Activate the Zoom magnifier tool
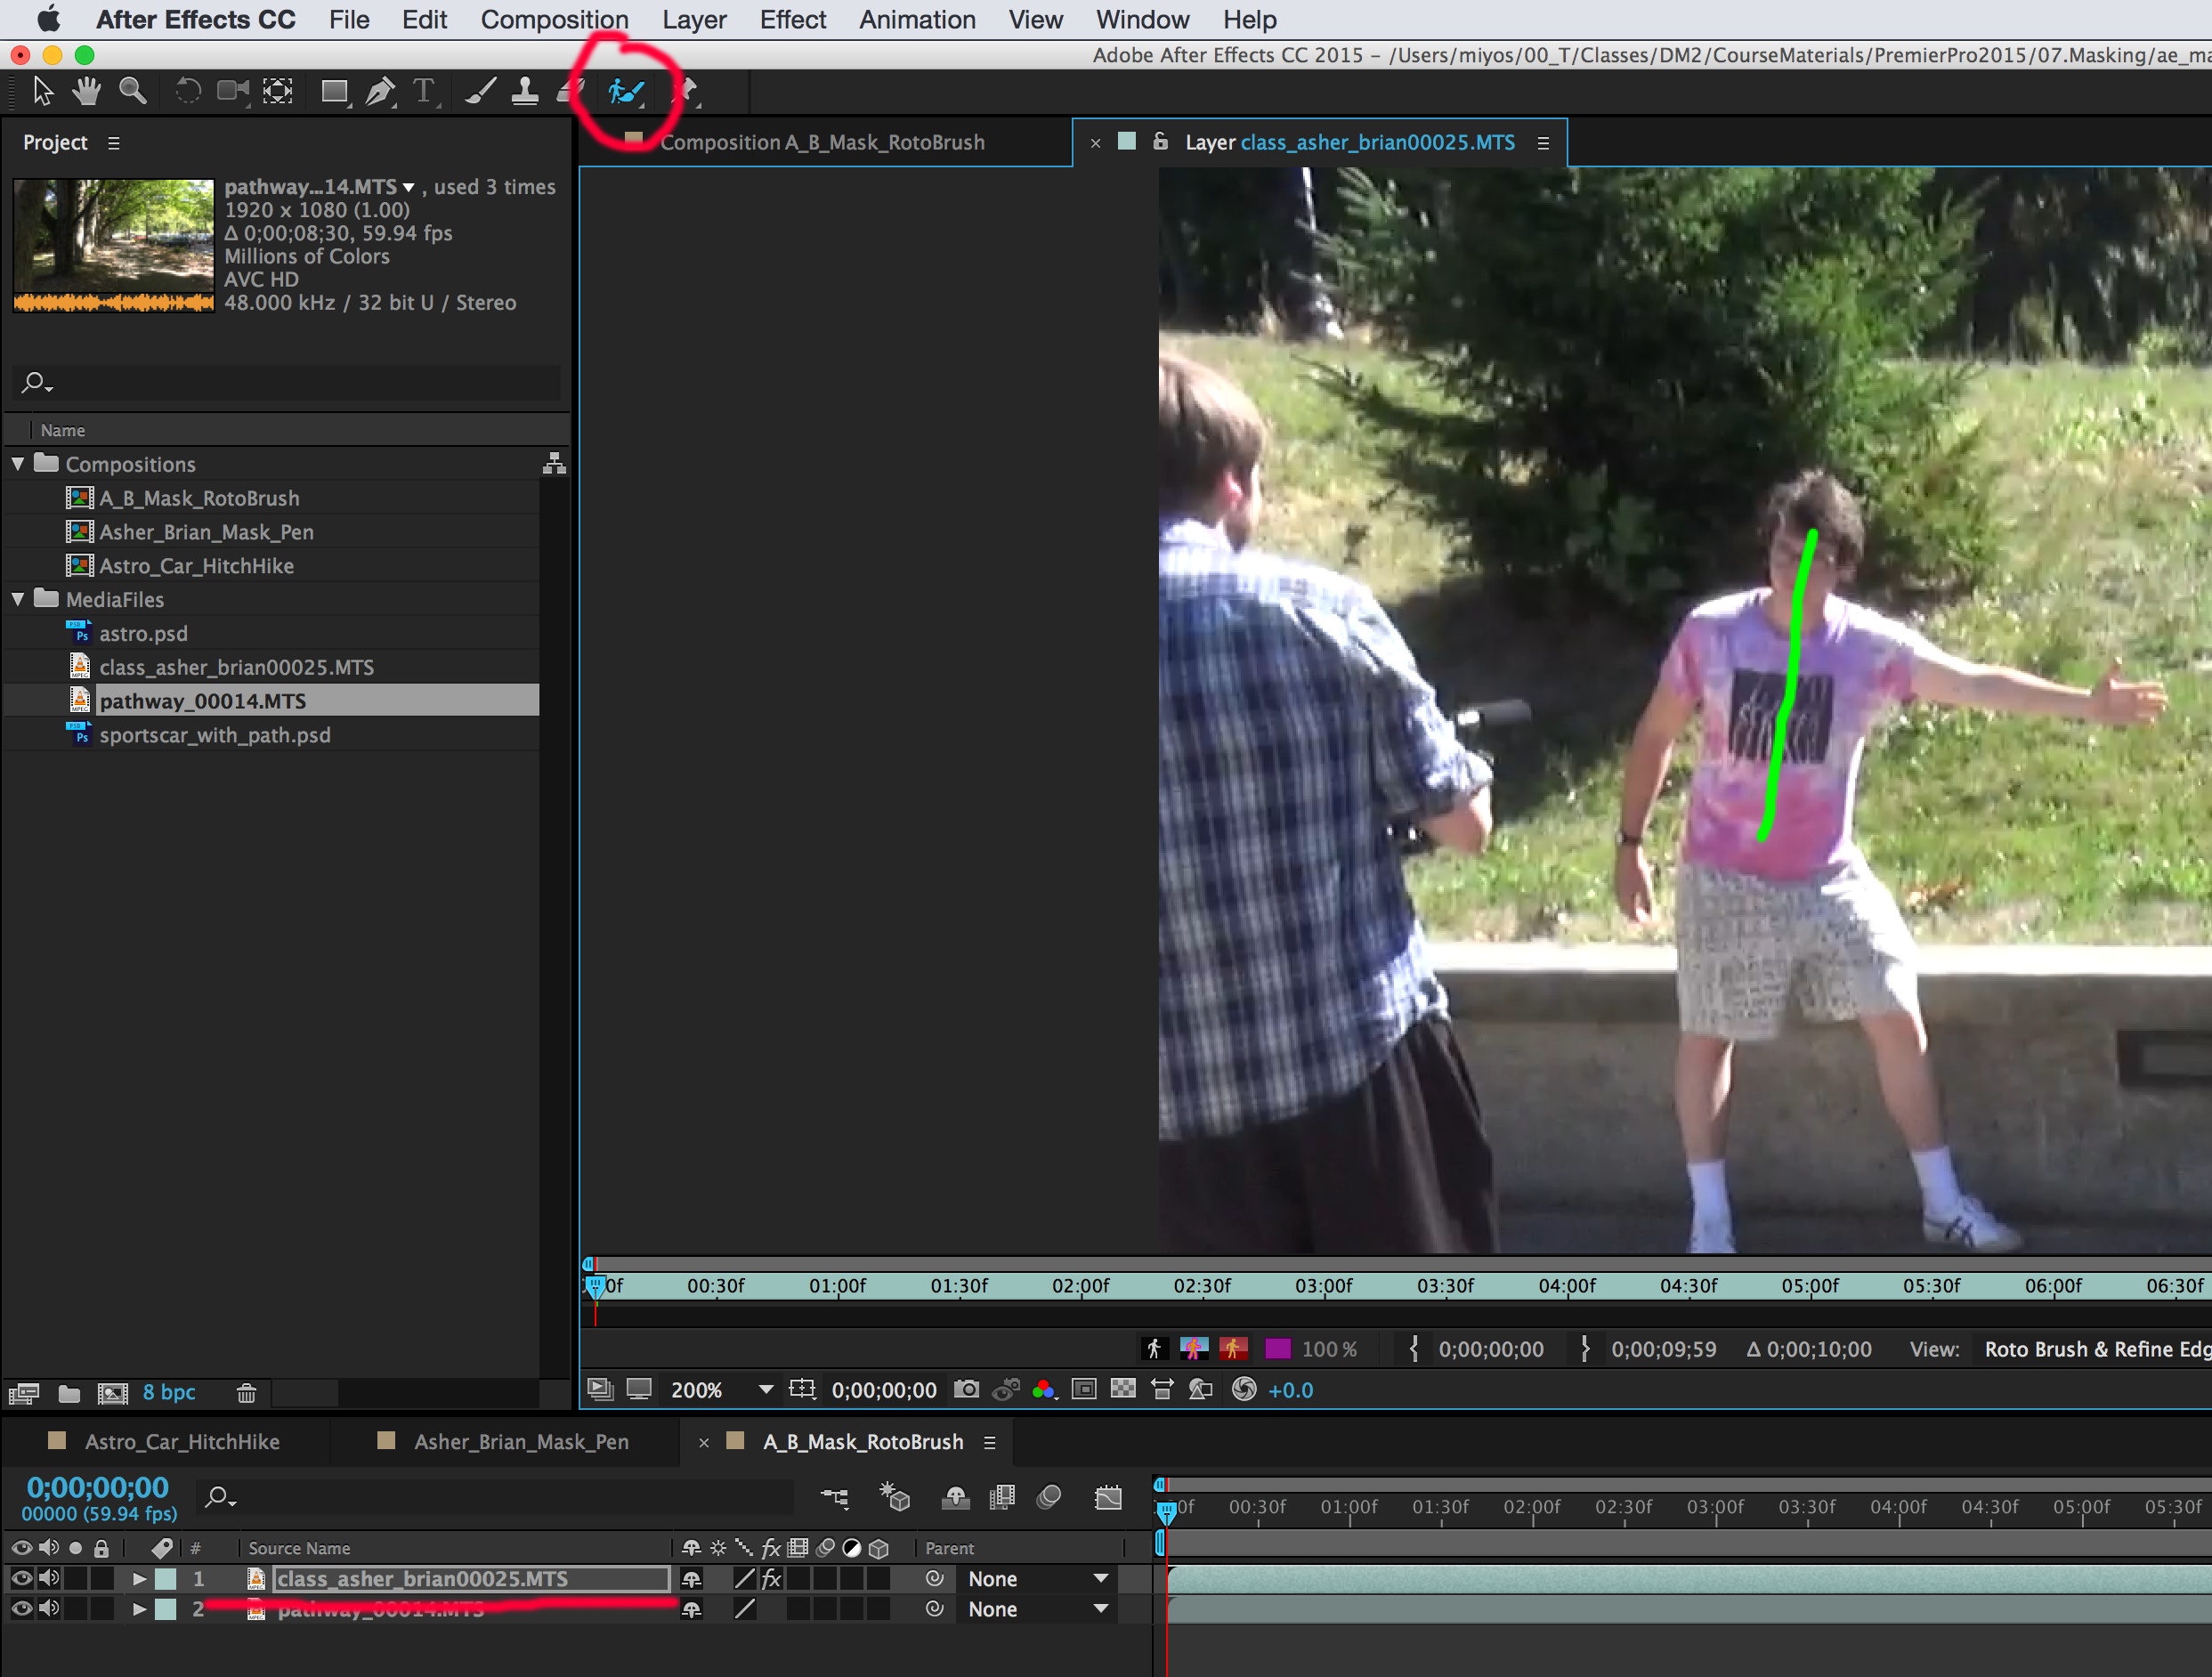 pos(132,92)
